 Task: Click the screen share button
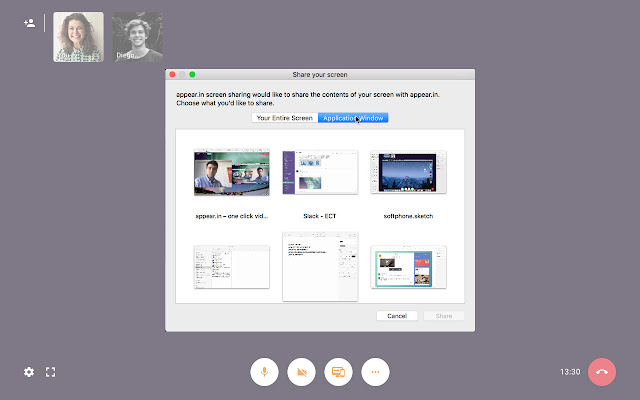[x=338, y=372]
